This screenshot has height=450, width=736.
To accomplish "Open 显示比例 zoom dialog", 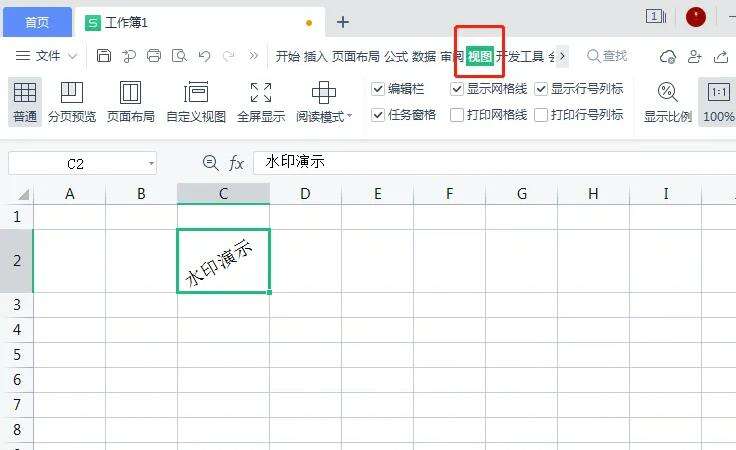I will pyautogui.click(x=667, y=102).
